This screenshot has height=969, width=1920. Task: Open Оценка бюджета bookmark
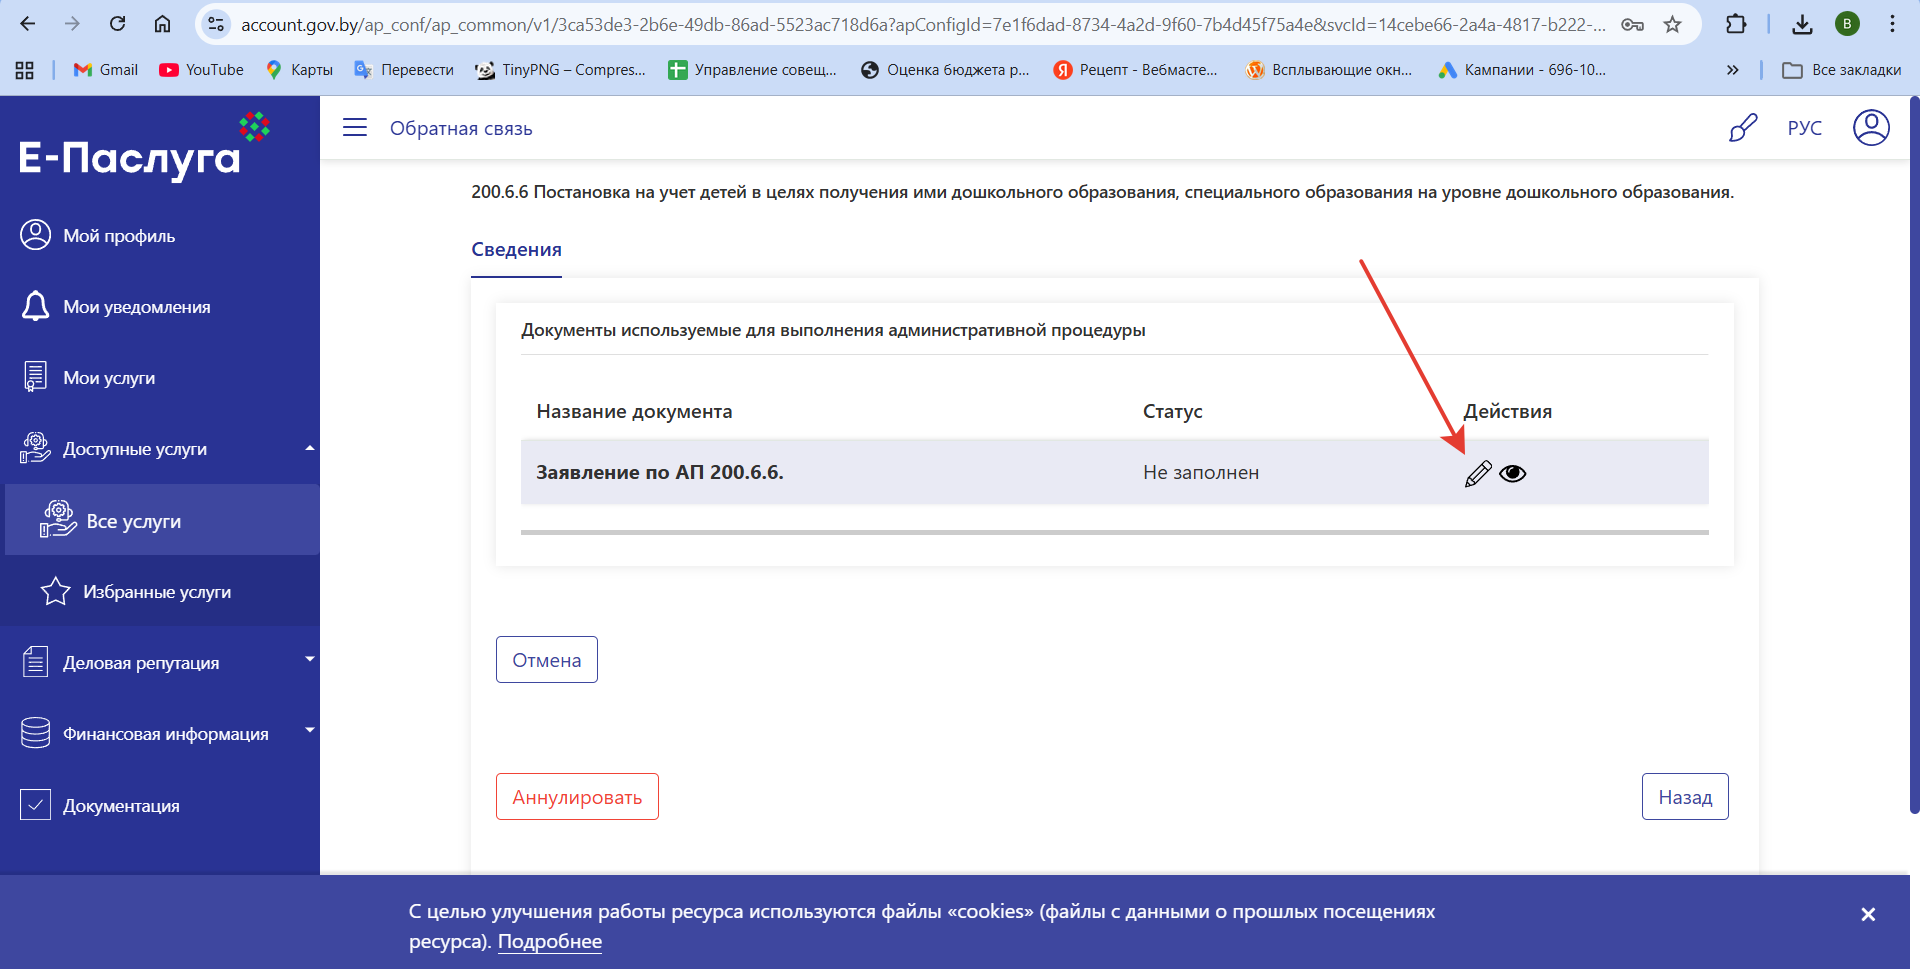pos(945,70)
